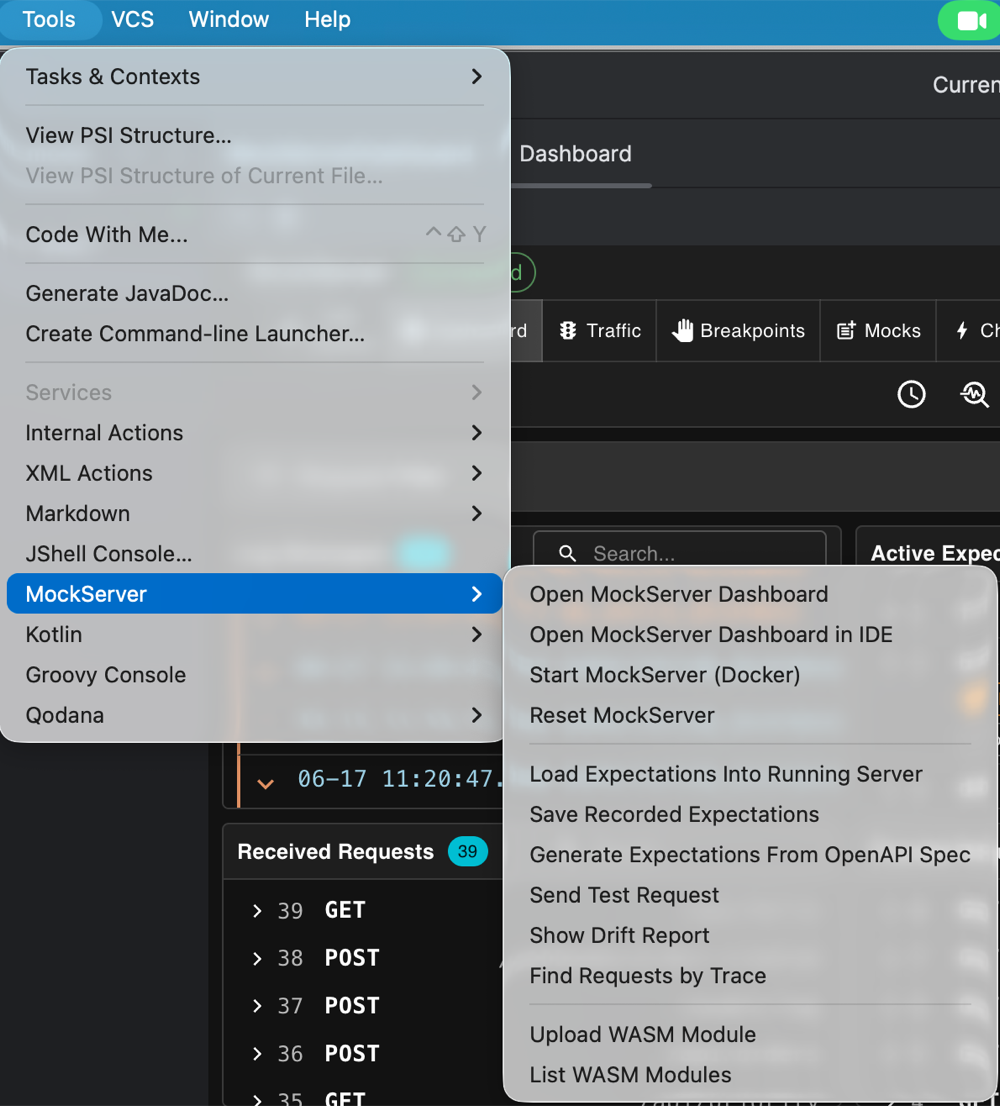Screen dimensions: 1000x1106
Task: Select Code With Me... menu item
Action: pyautogui.click(x=254, y=234)
